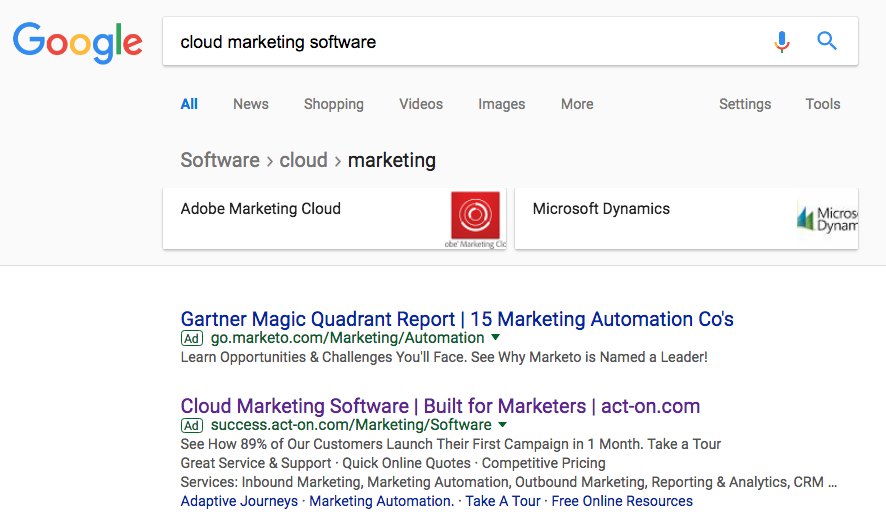The width and height of the screenshot is (886, 526).
Task: Start voice search with microphone icon
Action: coord(782,42)
